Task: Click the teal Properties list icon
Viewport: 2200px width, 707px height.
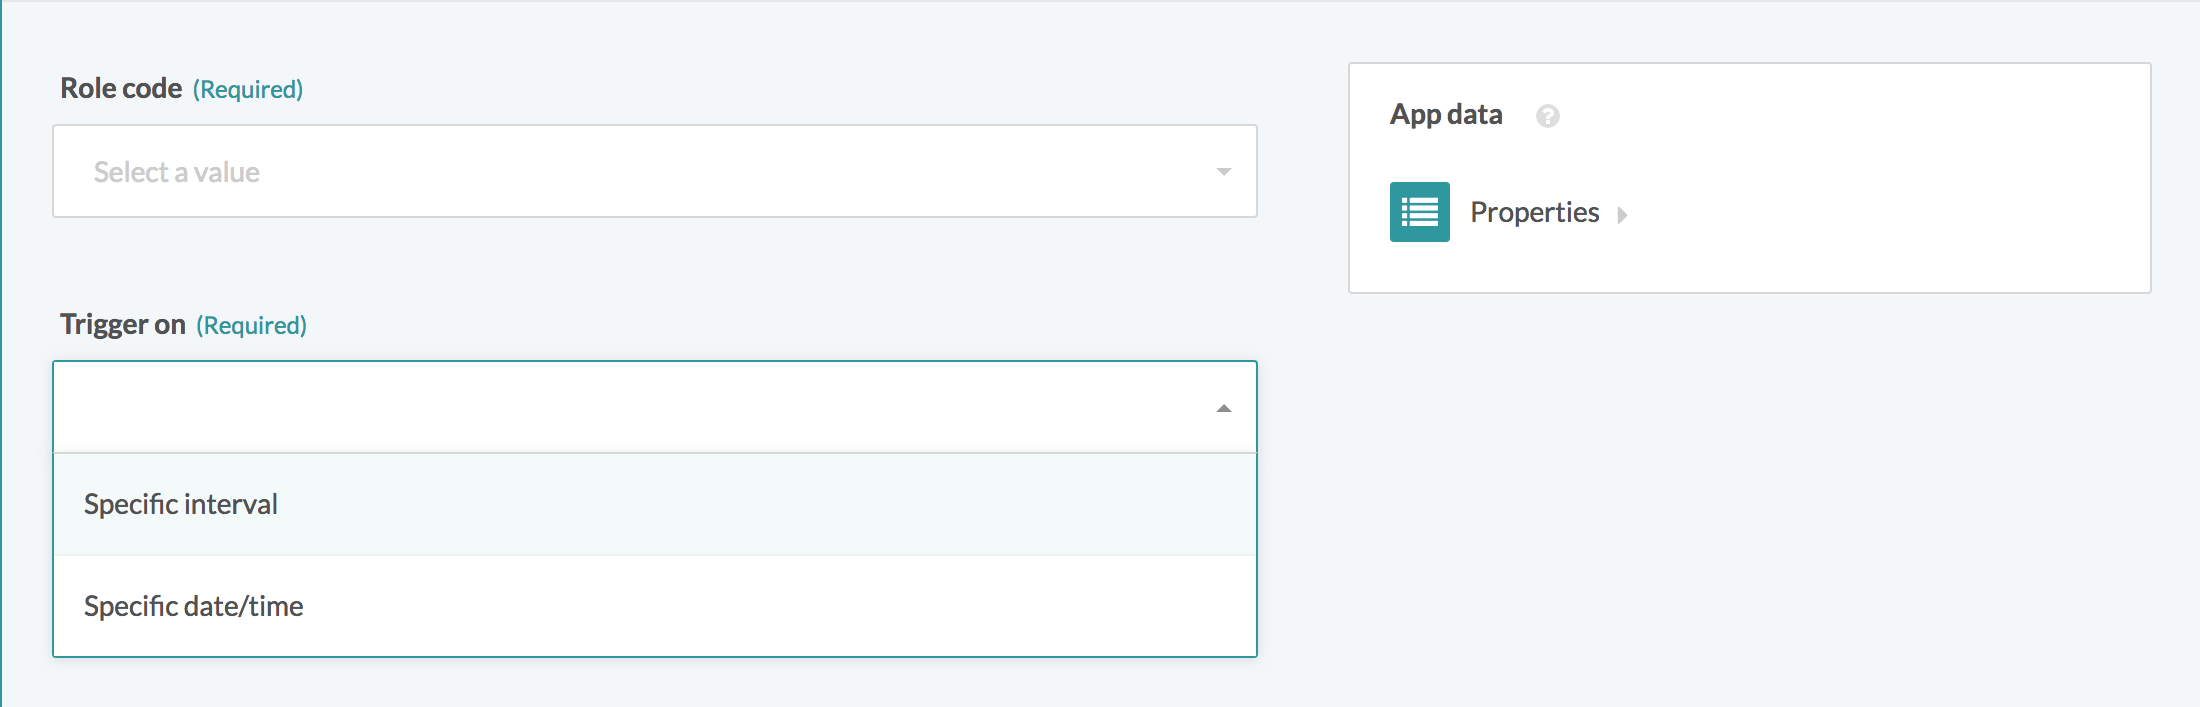Action: click(1419, 212)
